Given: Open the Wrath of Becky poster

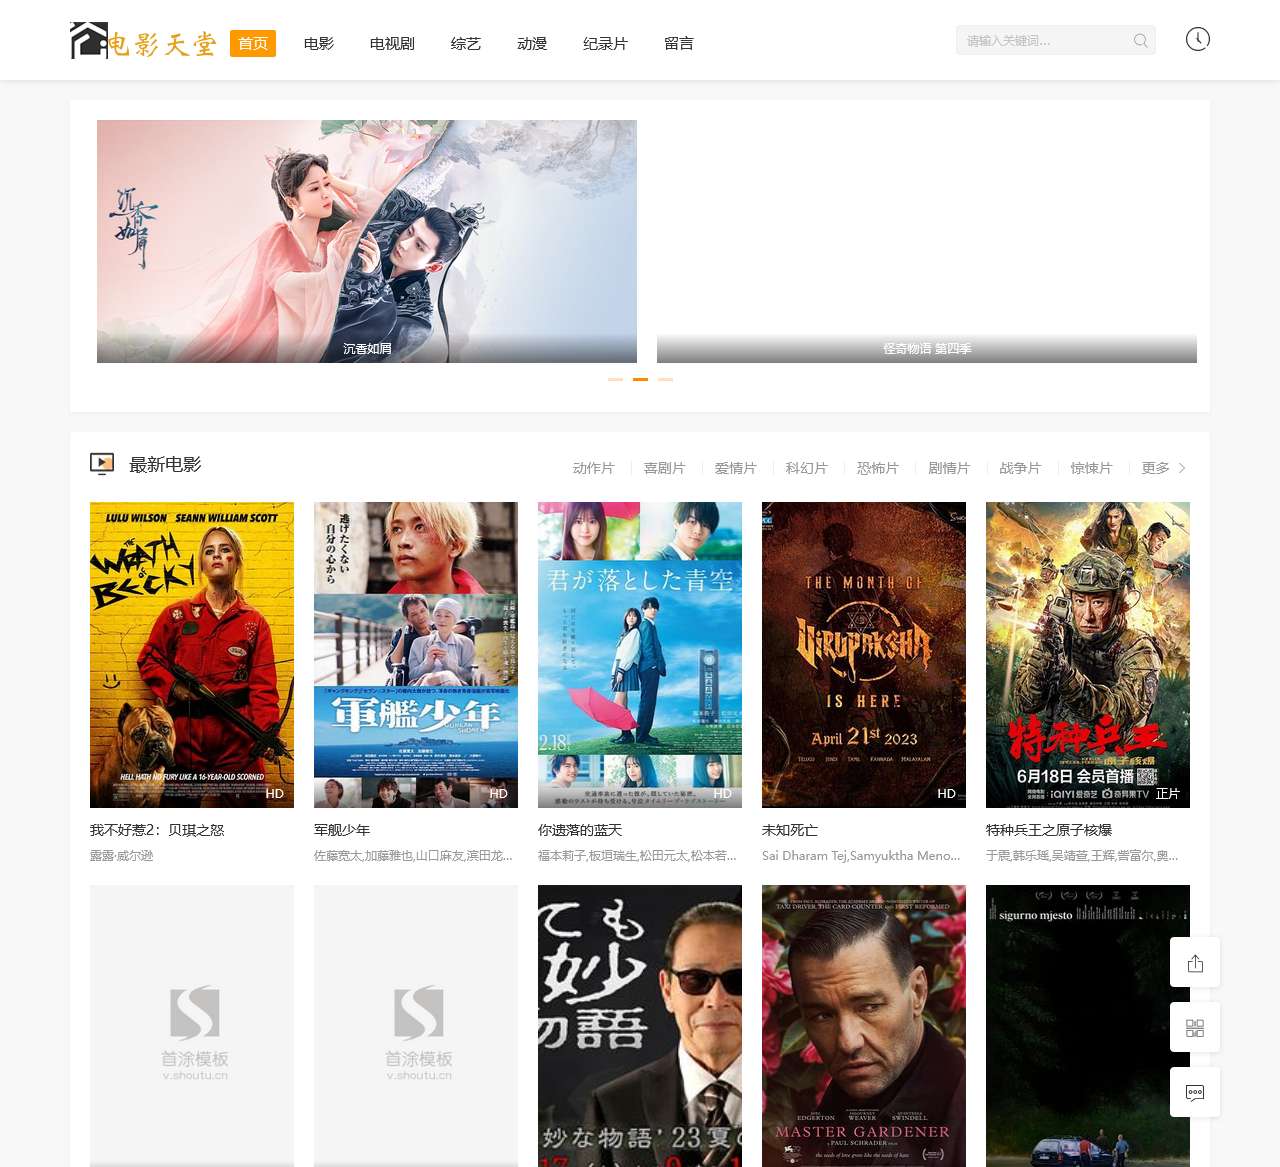Looking at the screenshot, I should coord(192,655).
